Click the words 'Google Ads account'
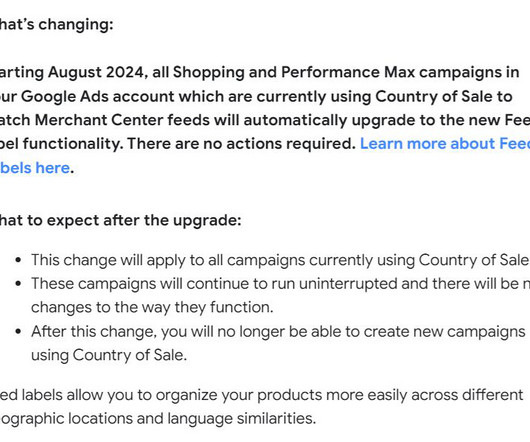The image size is (530, 442). click(x=98, y=97)
